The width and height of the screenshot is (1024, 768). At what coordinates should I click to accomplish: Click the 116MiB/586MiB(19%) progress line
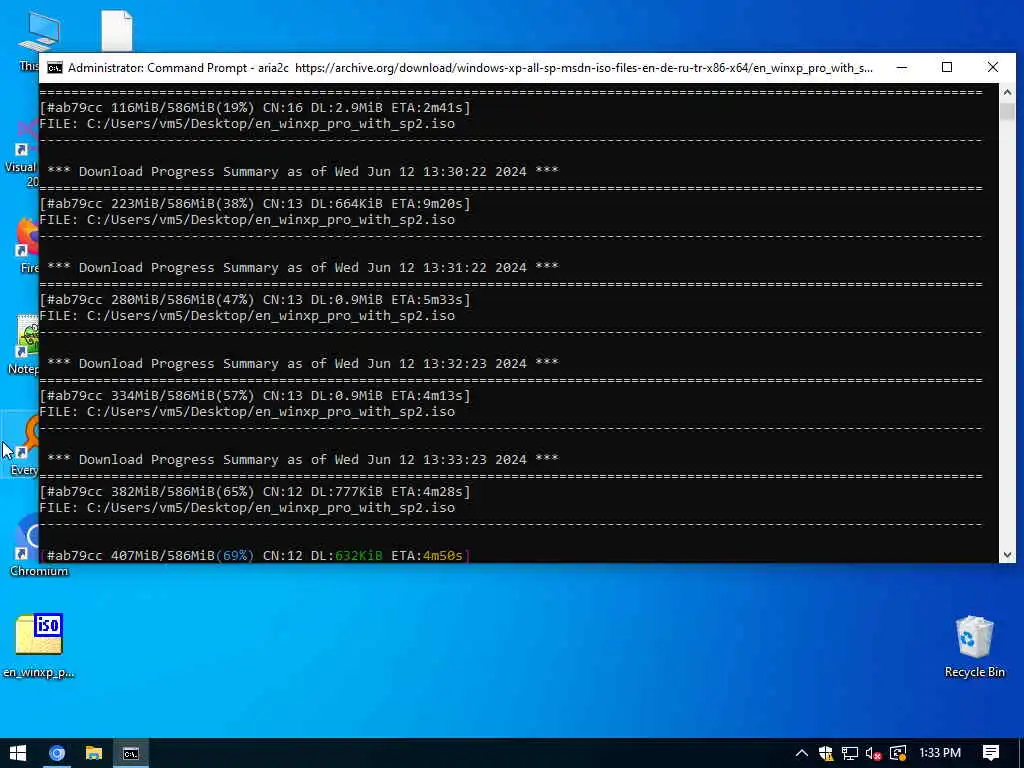point(255,108)
